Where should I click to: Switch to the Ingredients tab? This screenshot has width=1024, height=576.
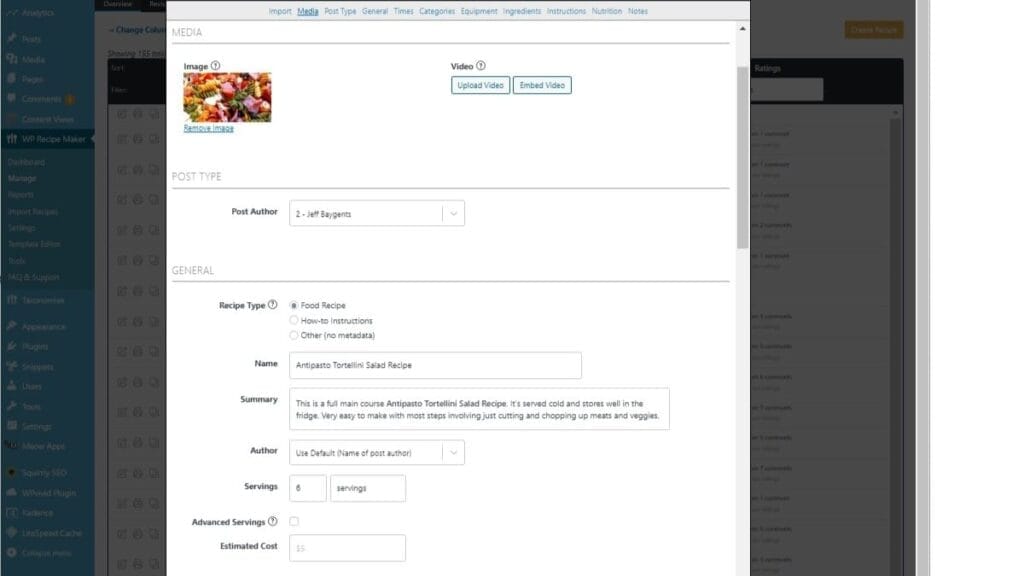(521, 11)
